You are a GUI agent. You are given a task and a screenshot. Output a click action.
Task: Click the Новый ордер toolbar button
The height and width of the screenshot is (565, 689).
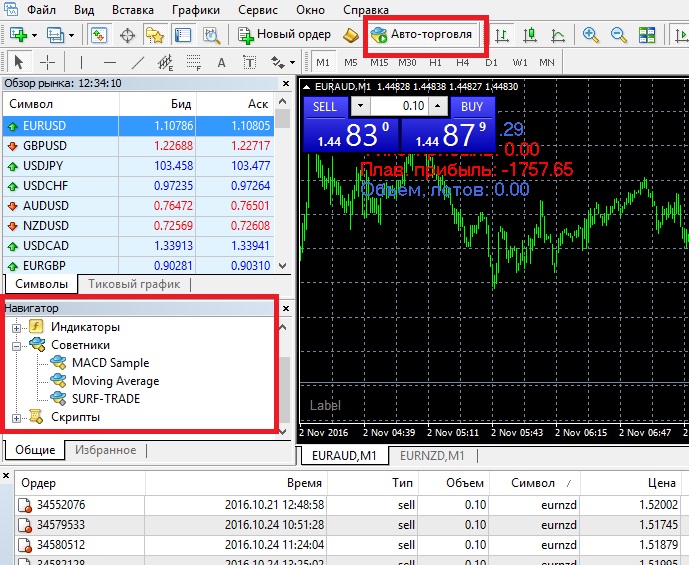(284, 35)
